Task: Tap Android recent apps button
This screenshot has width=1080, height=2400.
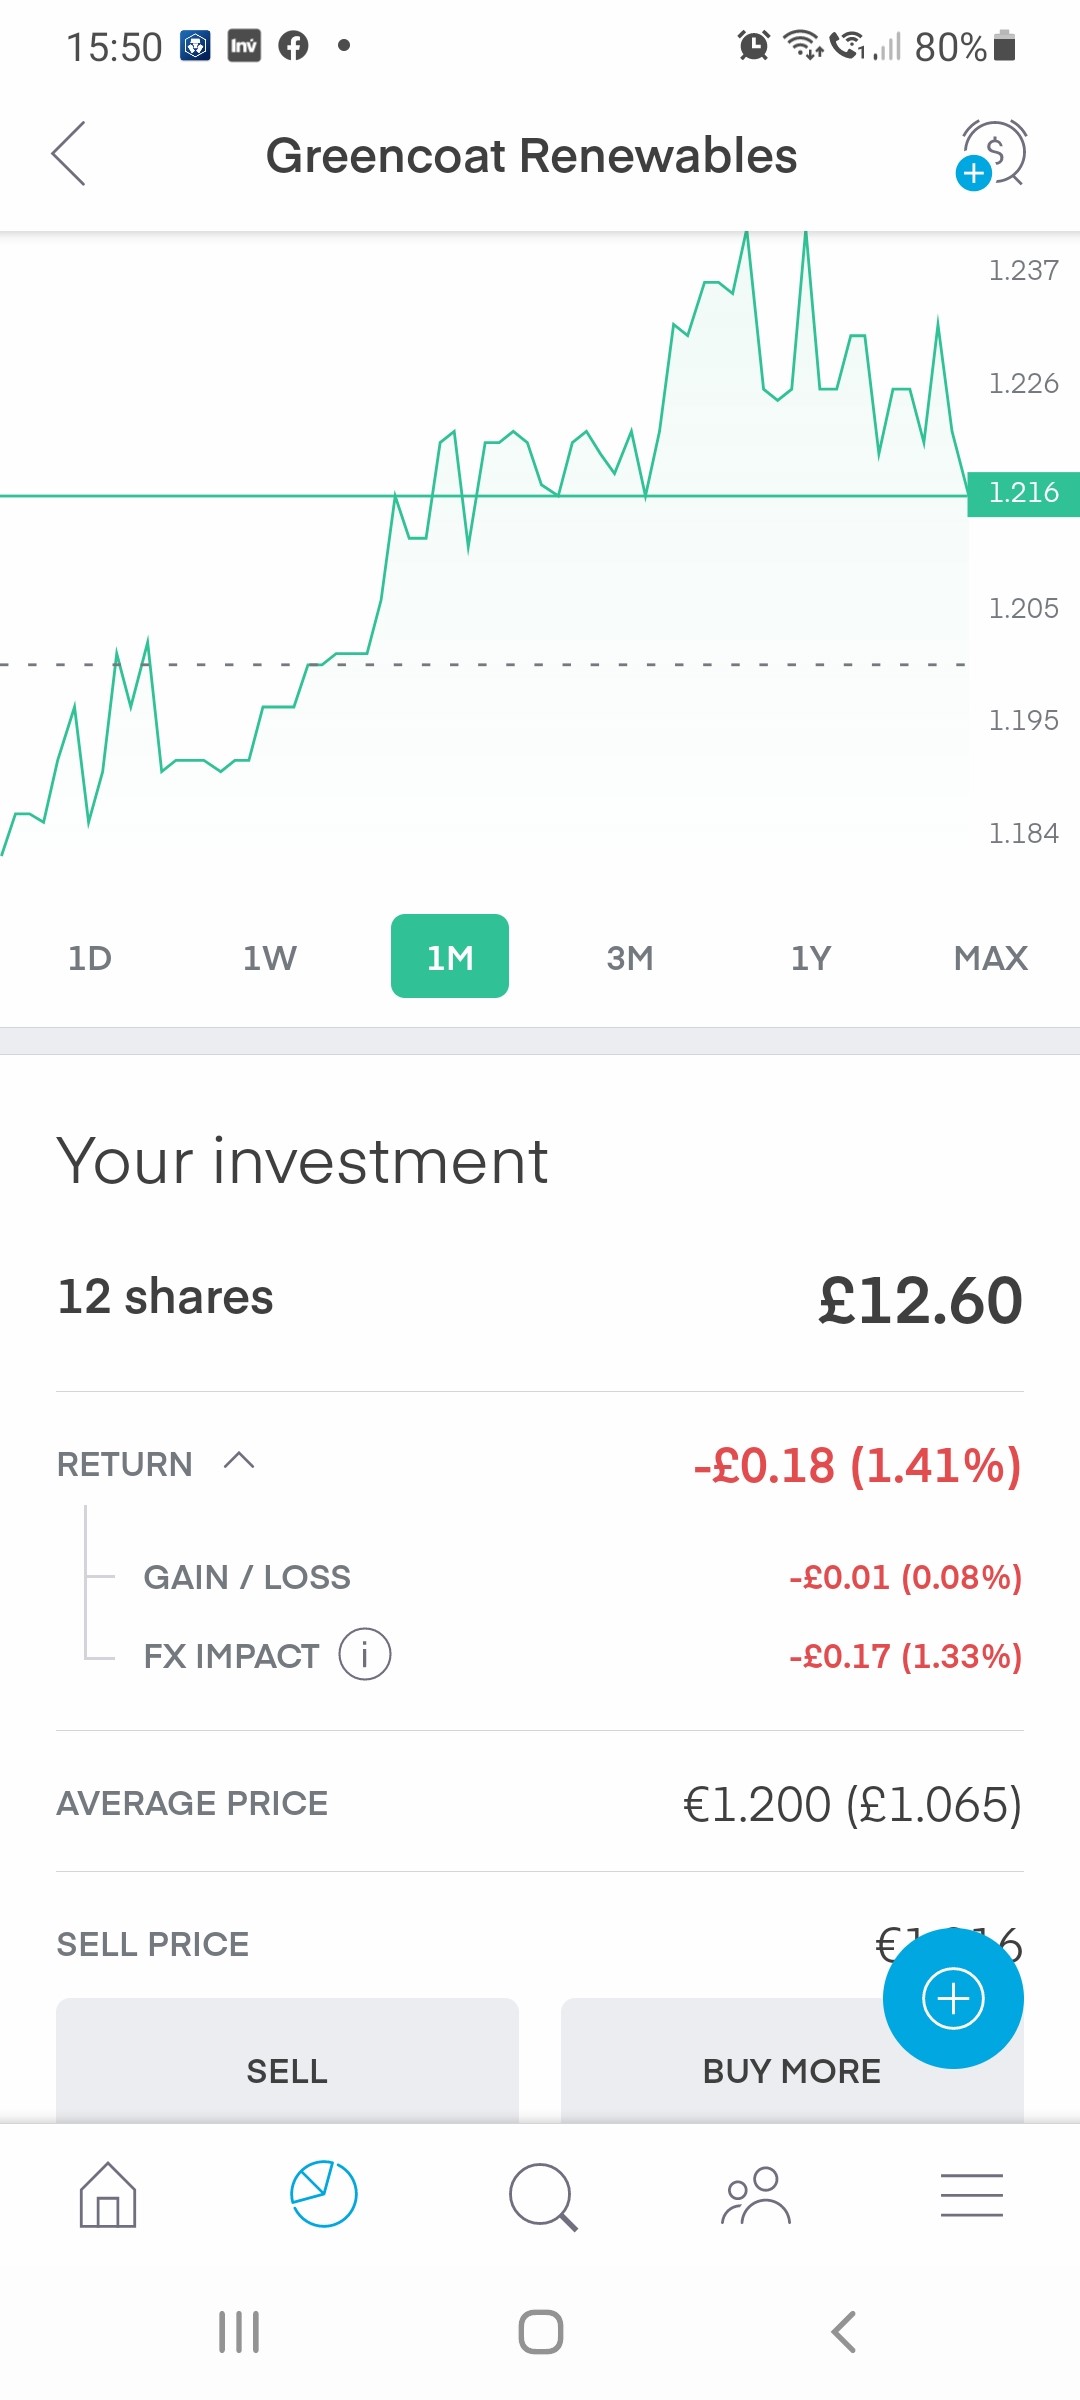Action: pyautogui.click(x=239, y=2332)
